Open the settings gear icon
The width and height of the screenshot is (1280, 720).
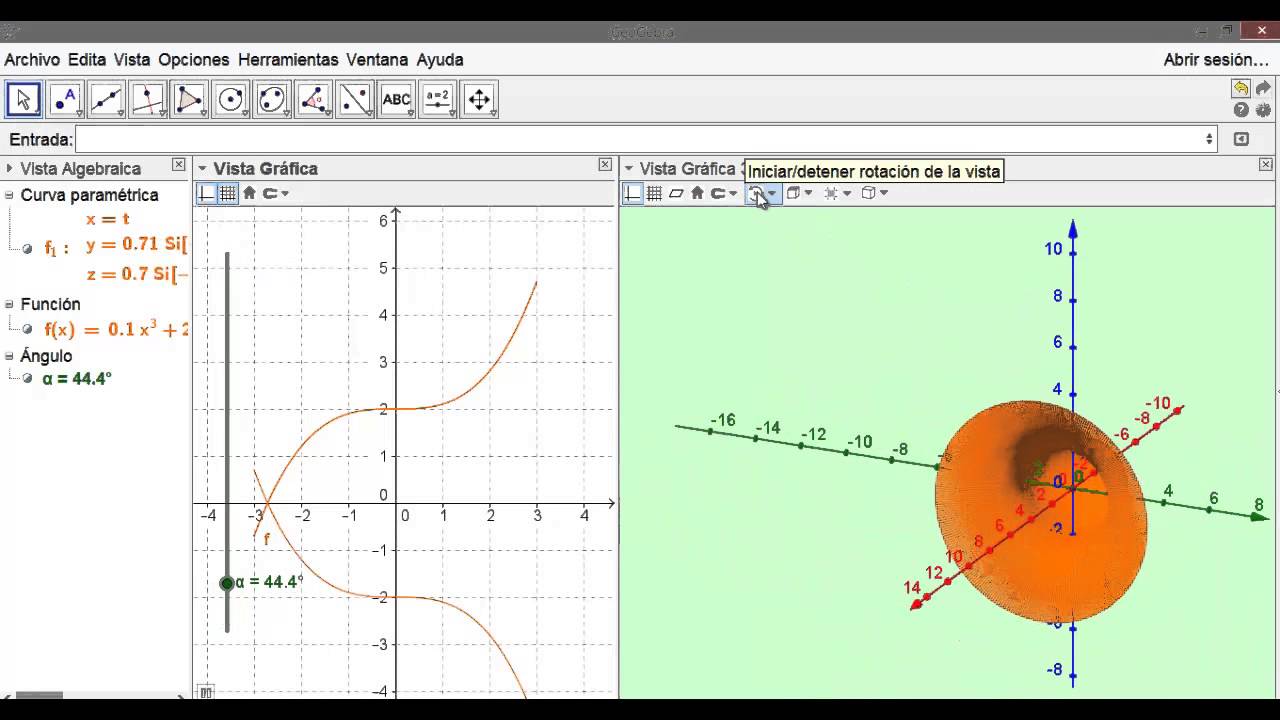click(x=1263, y=110)
